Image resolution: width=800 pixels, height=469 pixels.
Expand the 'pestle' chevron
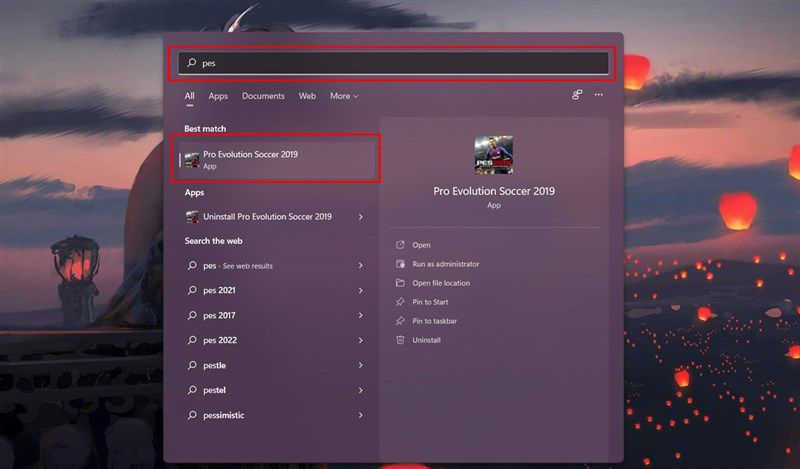pyautogui.click(x=361, y=365)
